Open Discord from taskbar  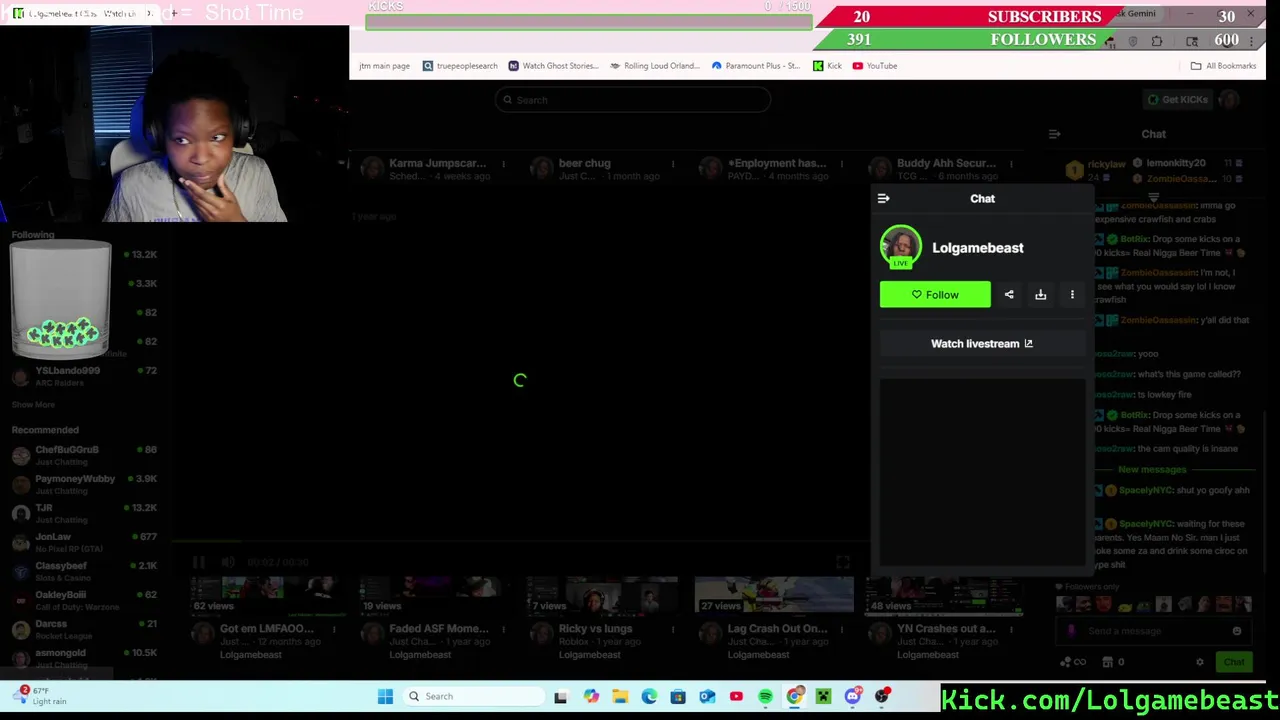tap(852, 696)
